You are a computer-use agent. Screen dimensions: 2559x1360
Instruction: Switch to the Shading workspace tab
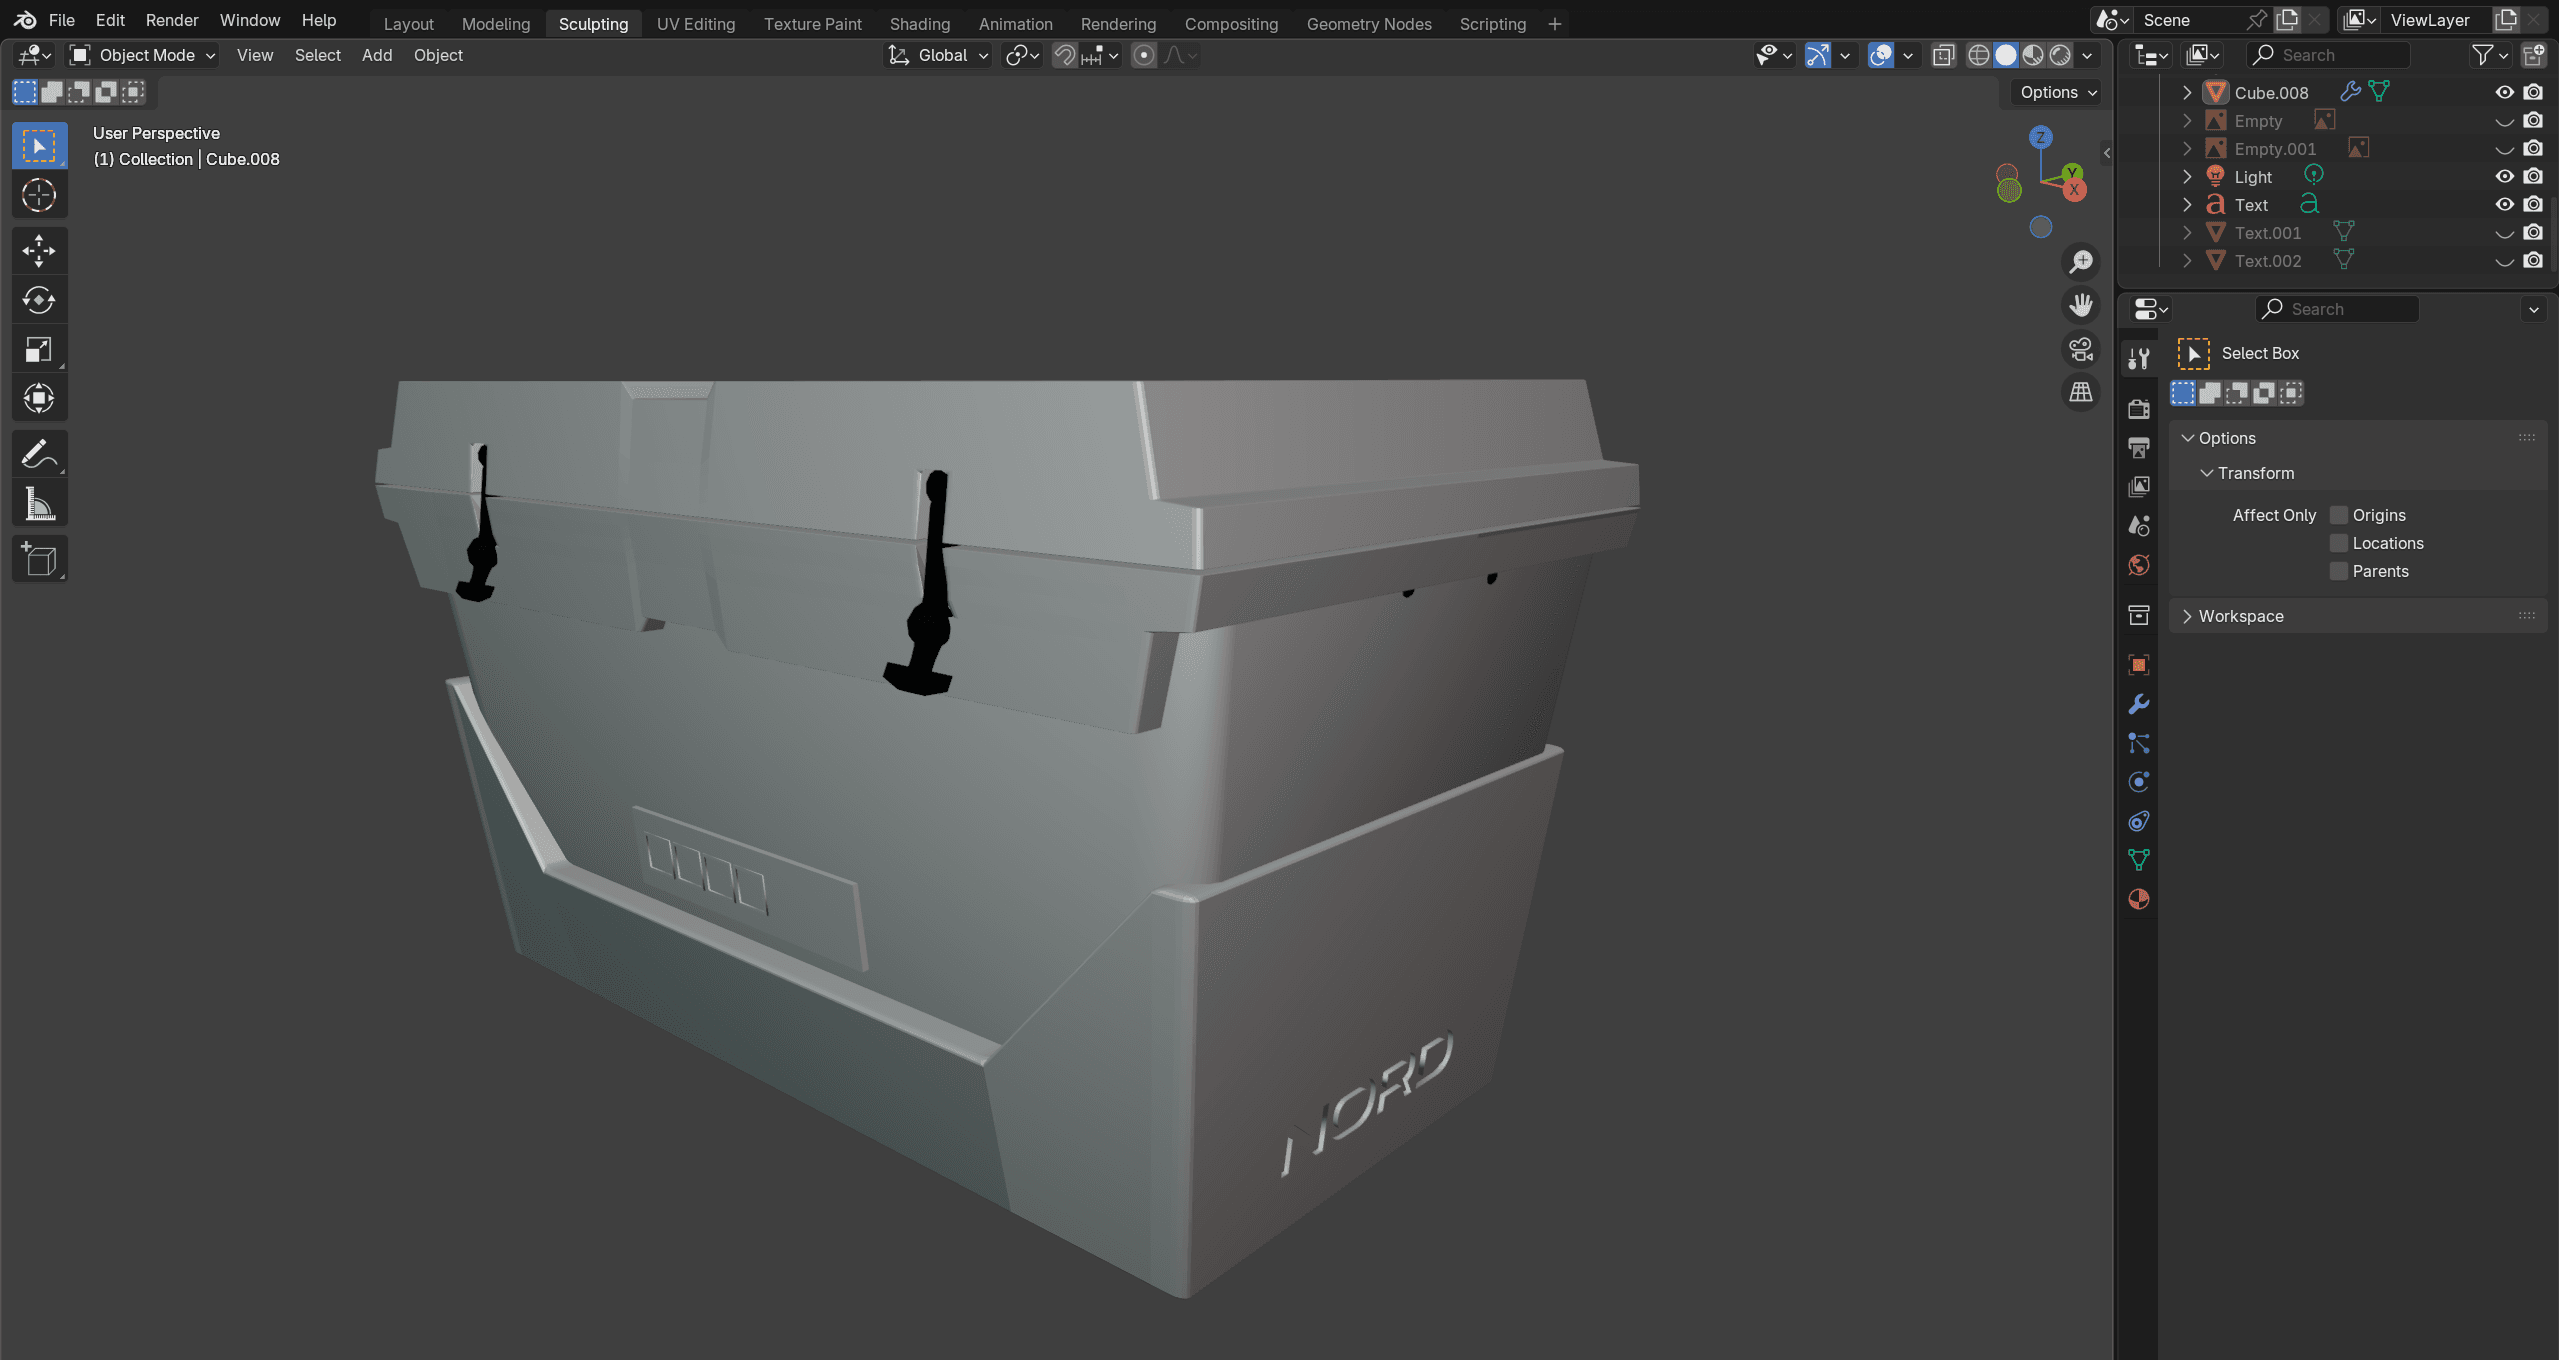tap(919, 23)
